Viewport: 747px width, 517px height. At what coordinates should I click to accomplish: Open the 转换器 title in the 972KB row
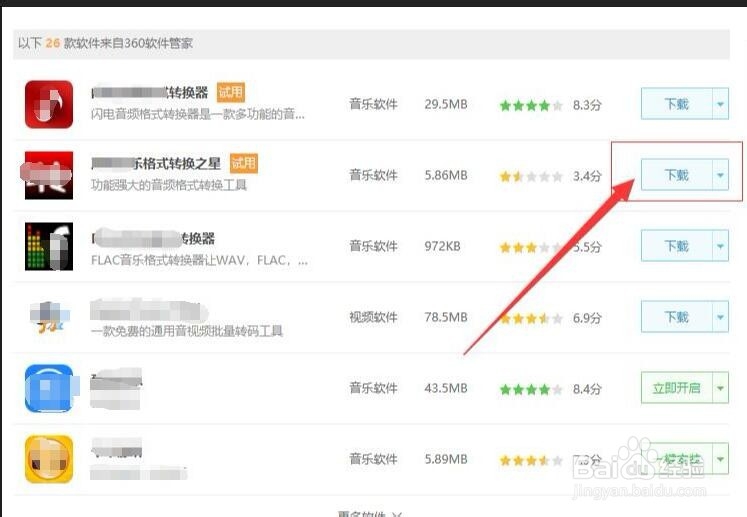[x=153, y=238]
